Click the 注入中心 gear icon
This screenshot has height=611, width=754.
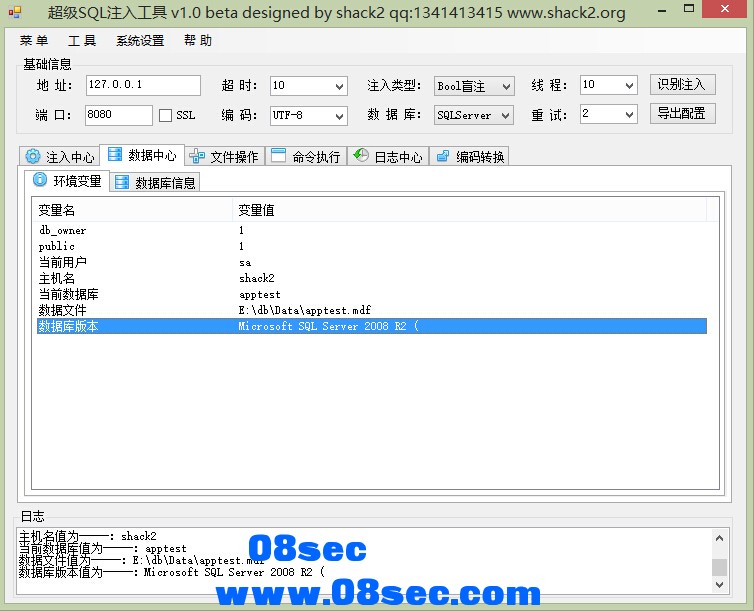click(33, 156)
